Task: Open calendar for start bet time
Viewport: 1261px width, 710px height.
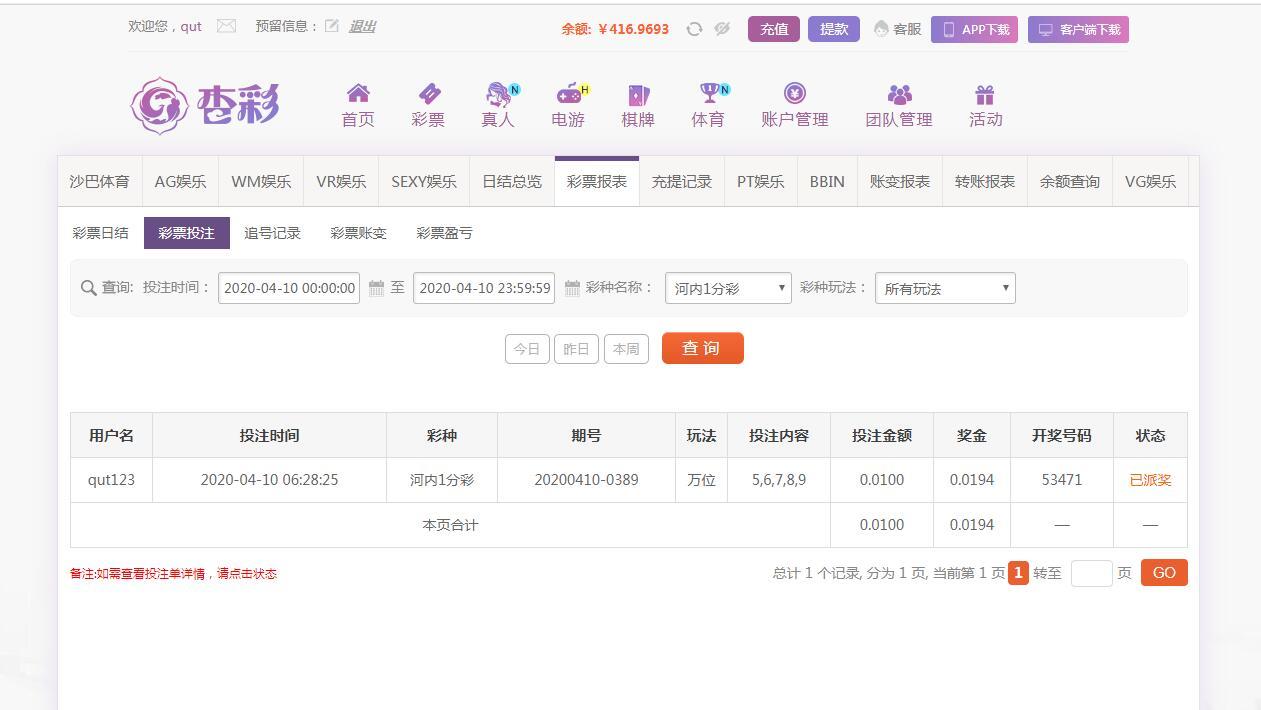Action: coord(376,288)
